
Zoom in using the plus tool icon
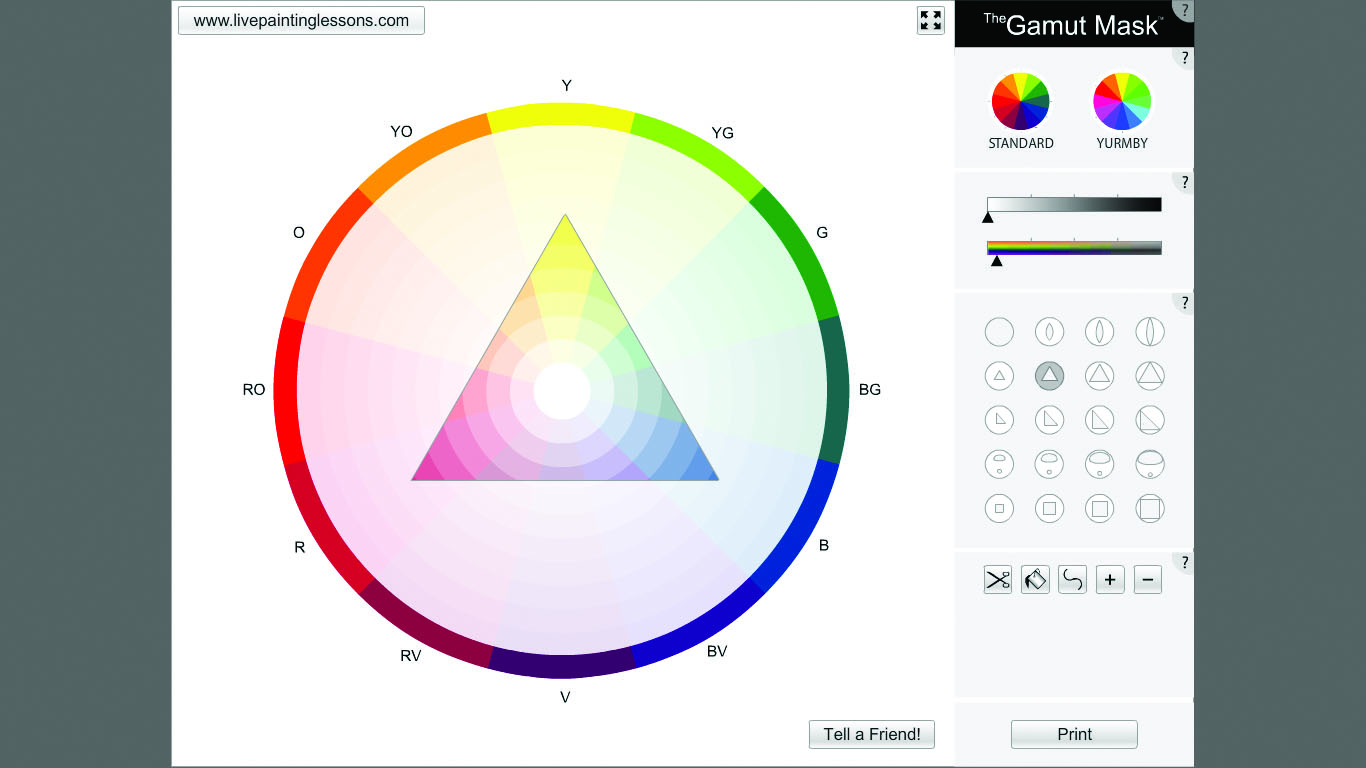pos(1110,579)
